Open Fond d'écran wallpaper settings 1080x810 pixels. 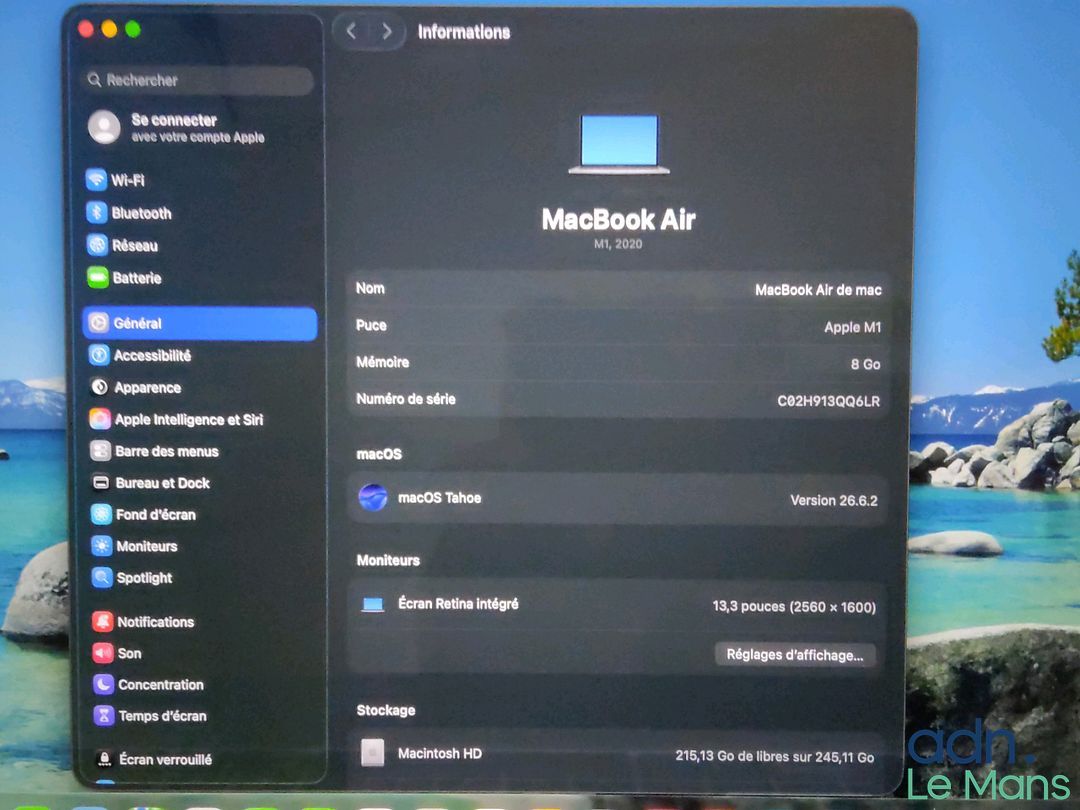pyautogui.click(x=143, y=515)
